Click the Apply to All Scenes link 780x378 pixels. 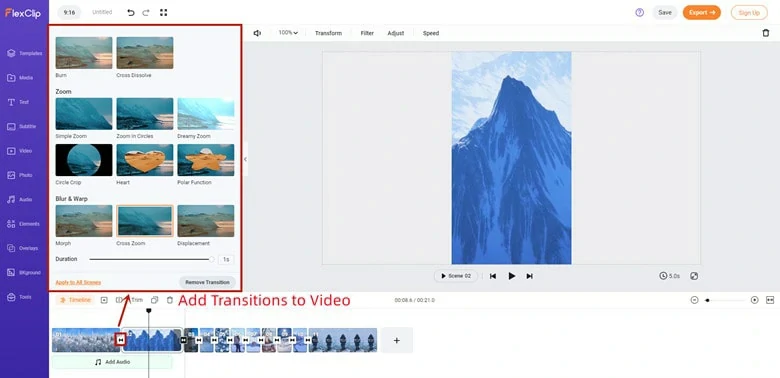[78, 283]
